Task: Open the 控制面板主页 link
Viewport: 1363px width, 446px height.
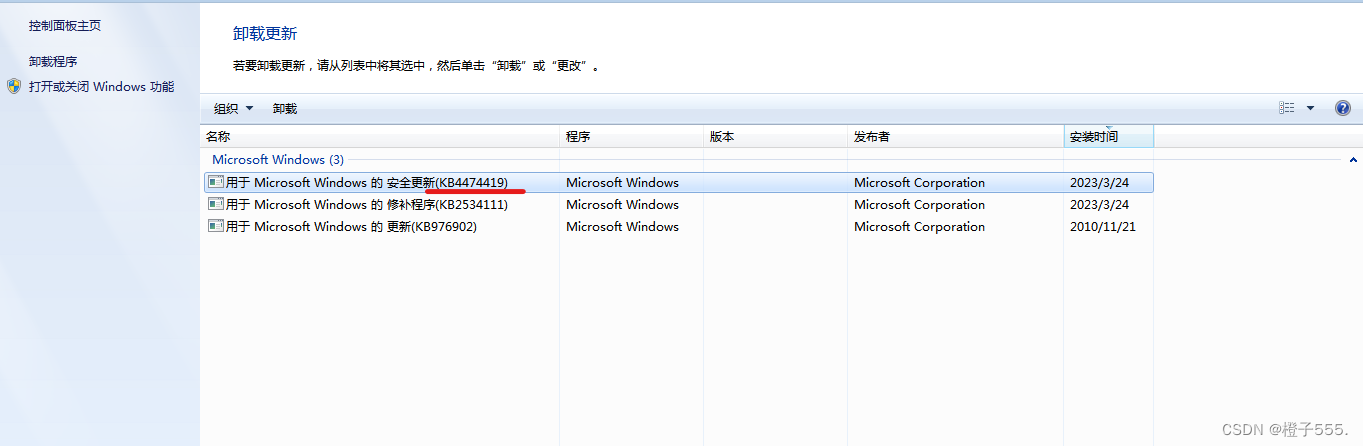Action: tap(65, 25)
